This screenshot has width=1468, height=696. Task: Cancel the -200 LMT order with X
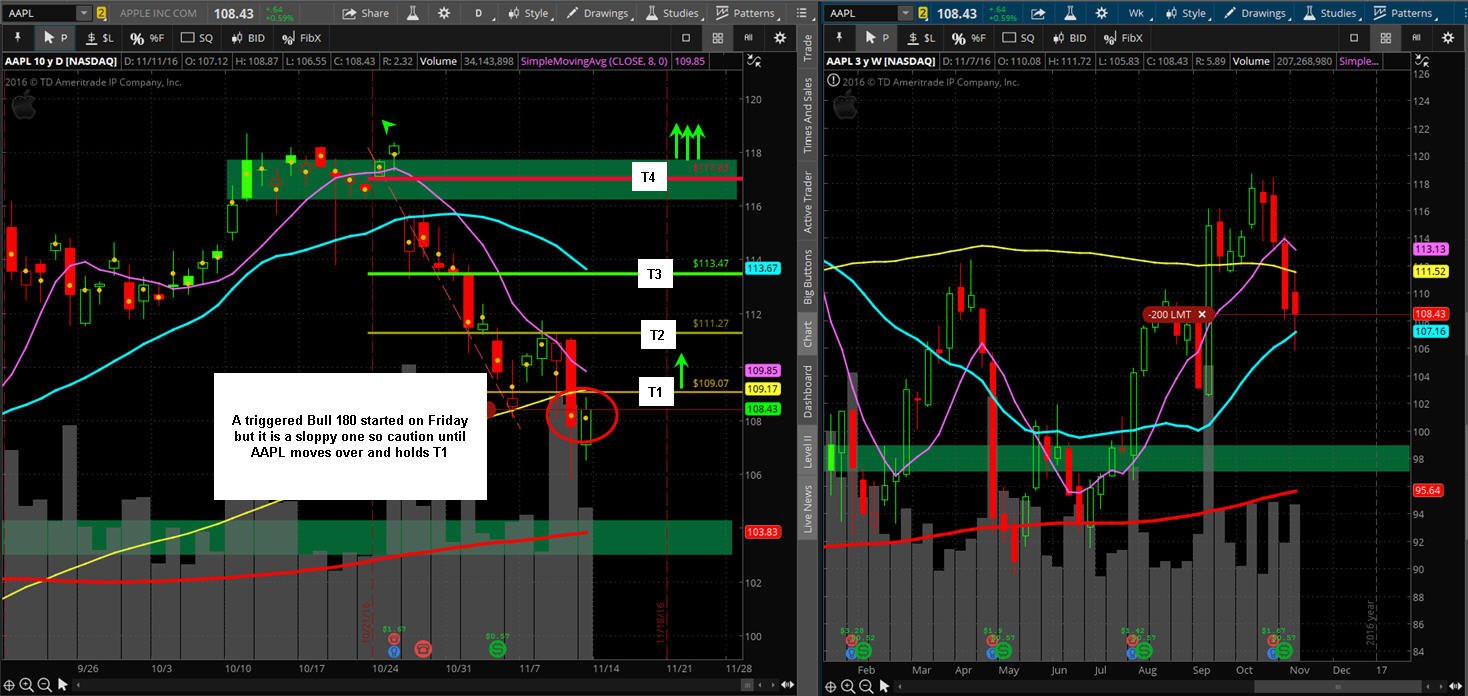click(x=1202, y=314)
